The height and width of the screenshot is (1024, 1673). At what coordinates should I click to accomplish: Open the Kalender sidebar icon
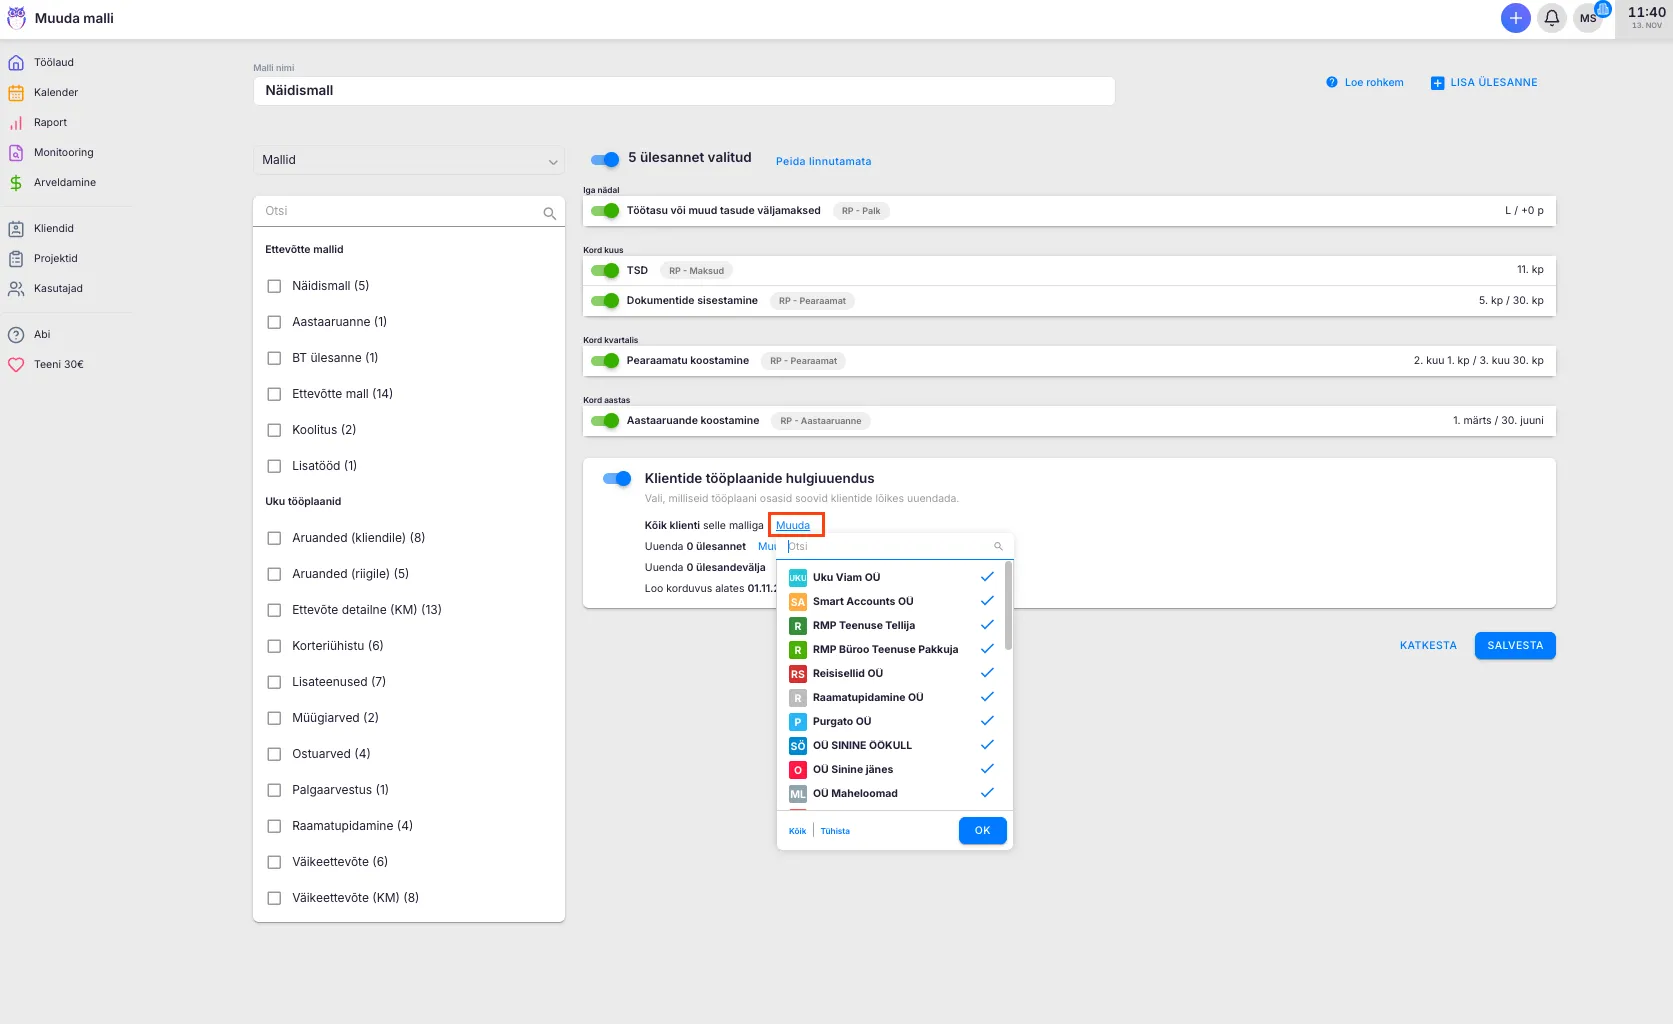click(16, 92)
